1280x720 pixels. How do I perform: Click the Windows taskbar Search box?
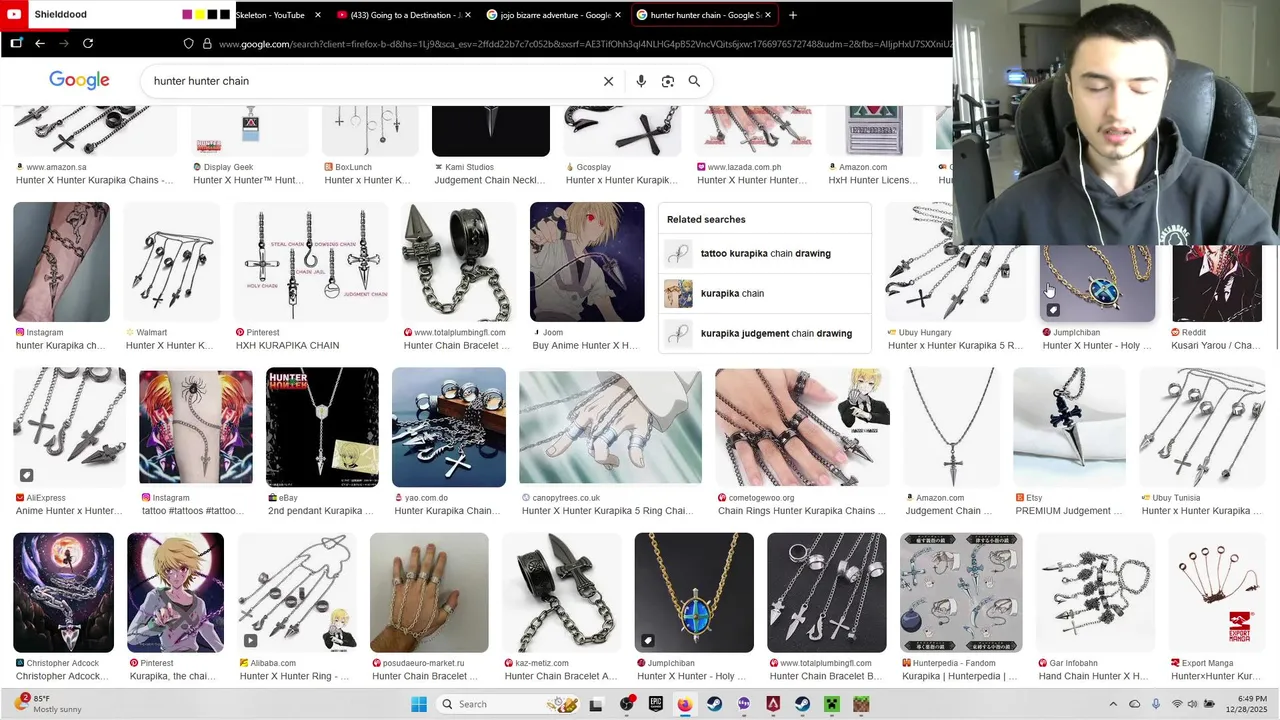[x=508, y=704]
